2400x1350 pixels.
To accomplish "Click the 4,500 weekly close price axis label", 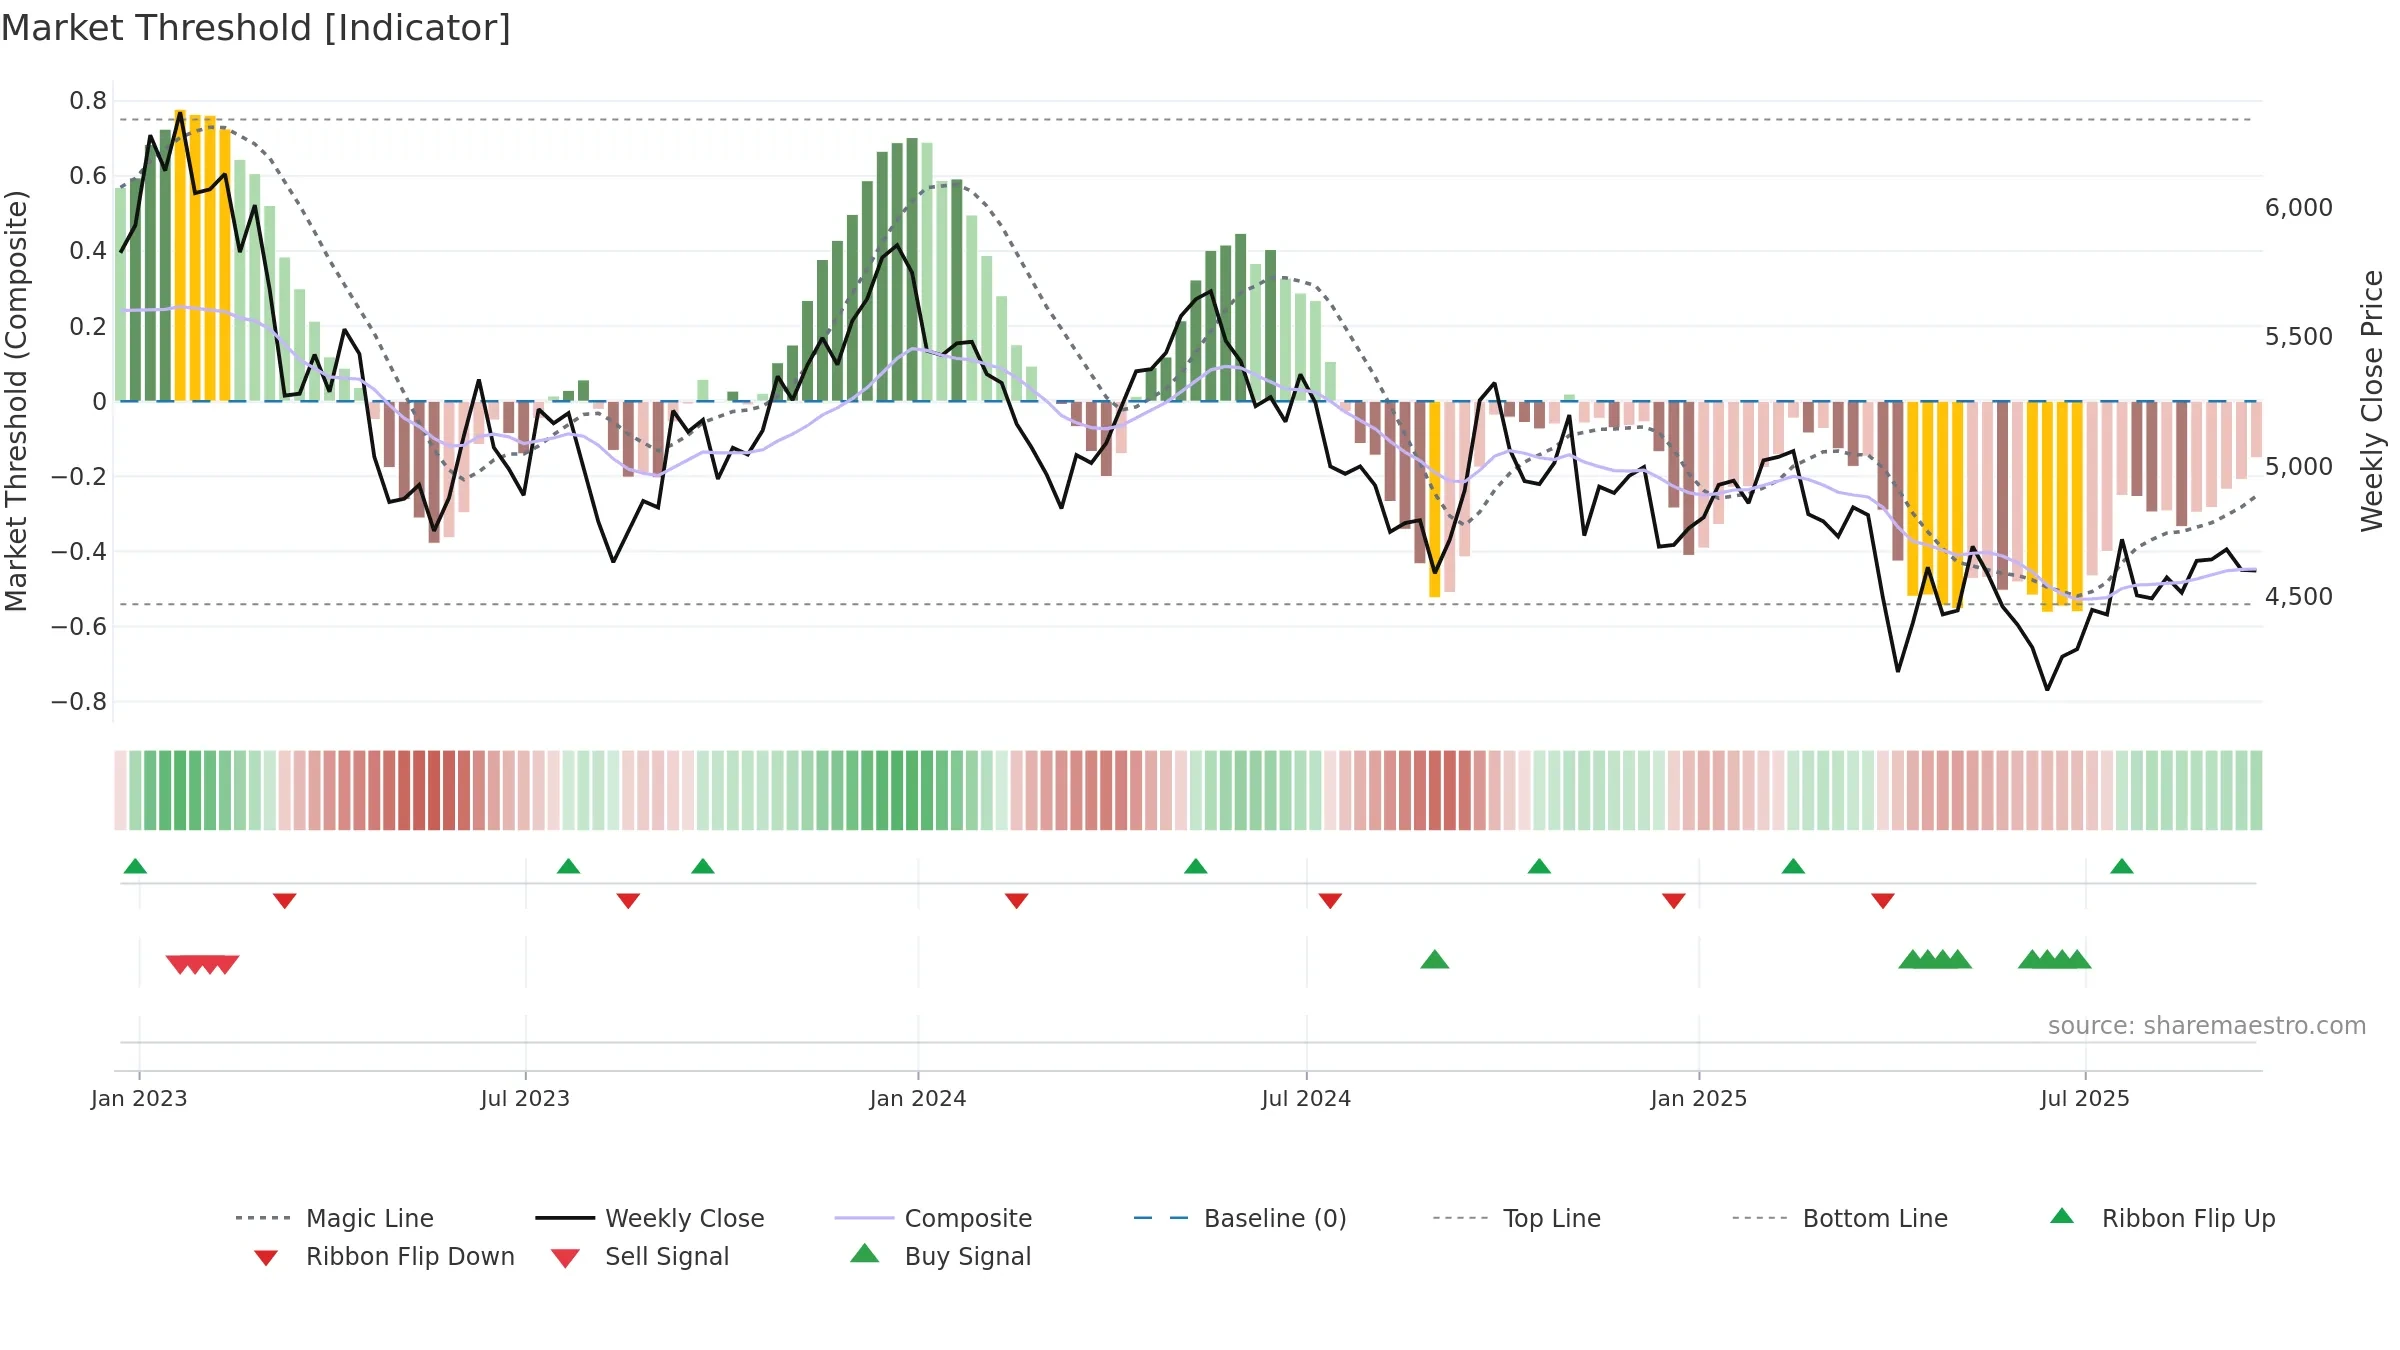I will [2299, 597].
